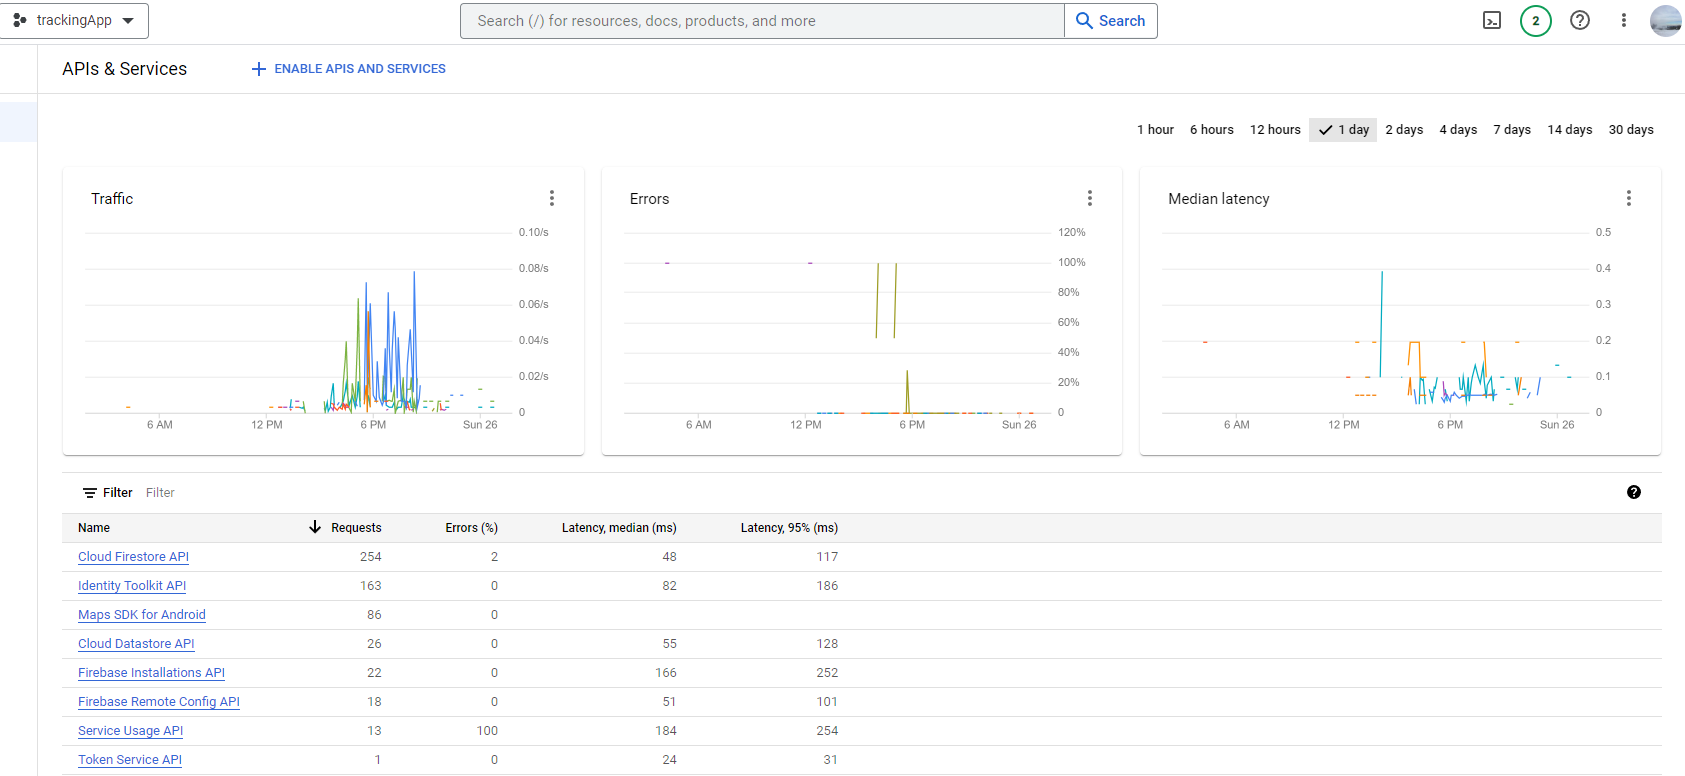
Task: Click the search bar input field
Action: pyautogui.click(x=762, y=21)
